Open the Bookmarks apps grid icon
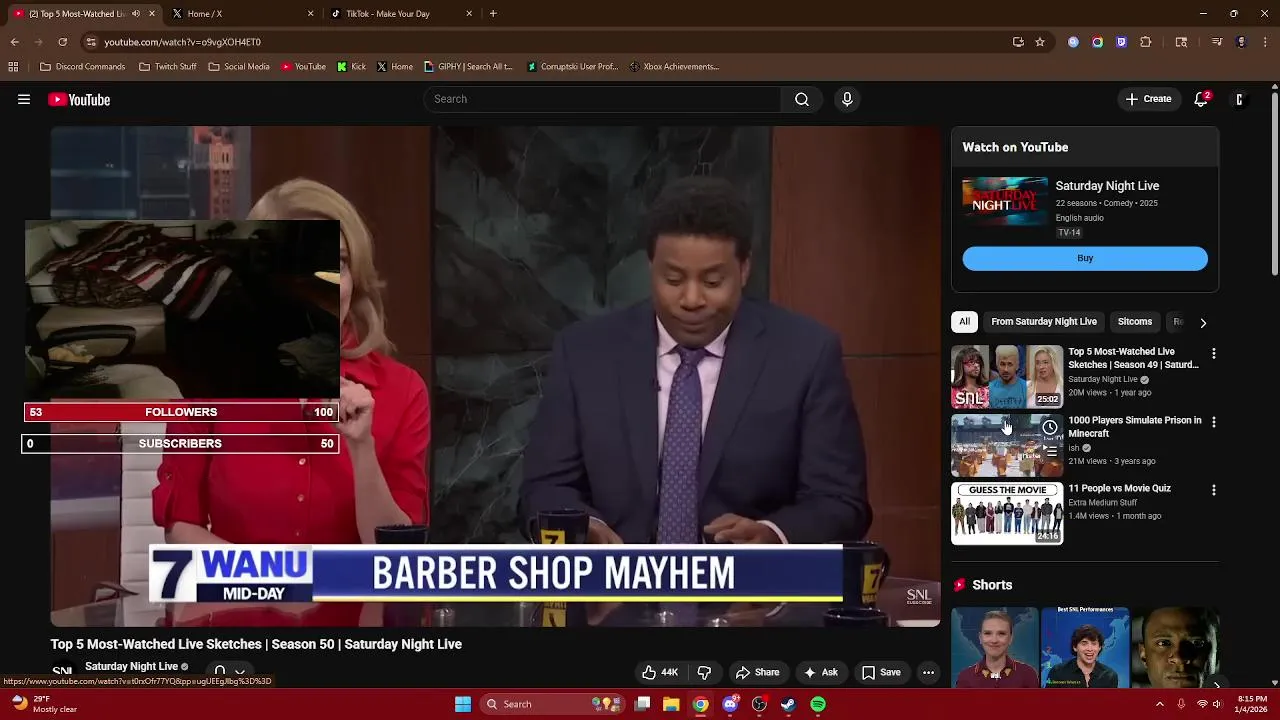 [x=13, y=67]
